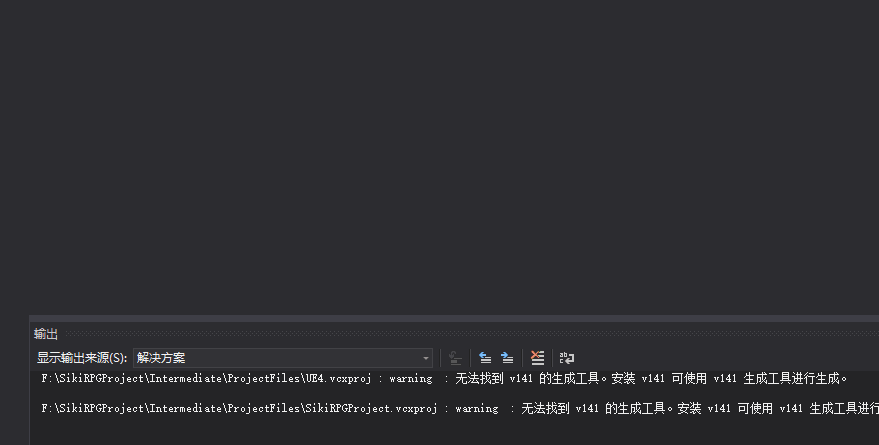The height and width of the screenshot is (445, 879).
Task: Select the UE4.vcxproj warning line
Action: tap(444, 379)
